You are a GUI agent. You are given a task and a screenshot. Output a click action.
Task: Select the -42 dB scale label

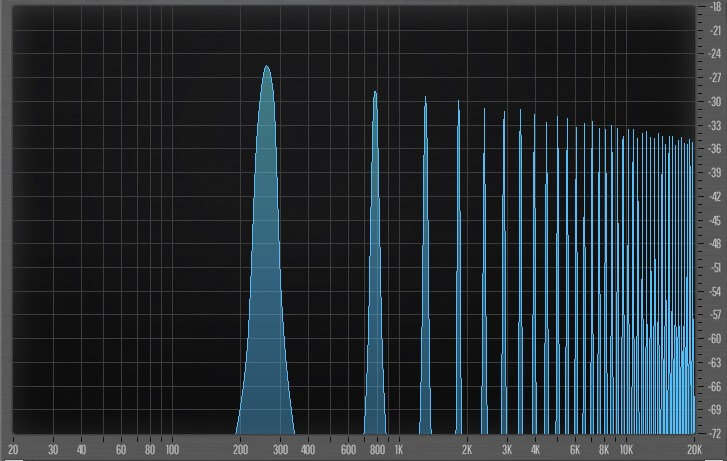(x=715, y=197)
